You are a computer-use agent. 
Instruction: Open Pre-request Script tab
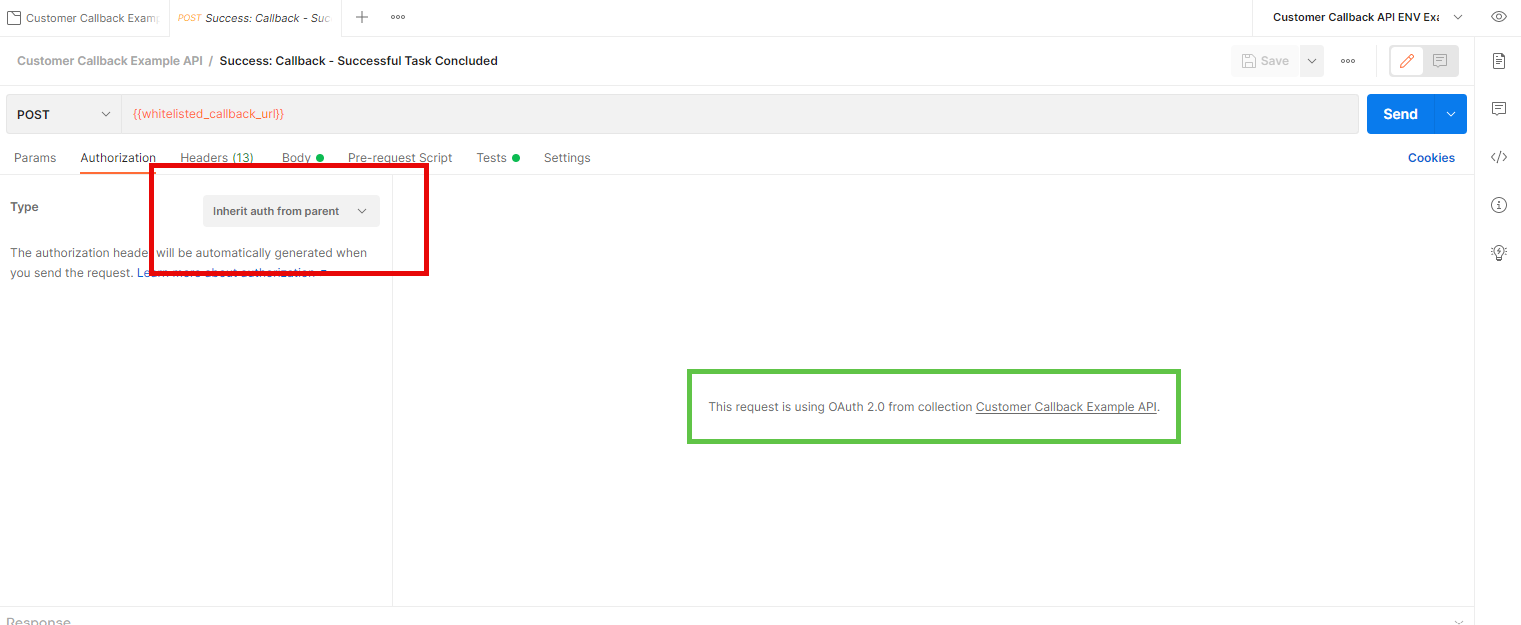[400, 158]
